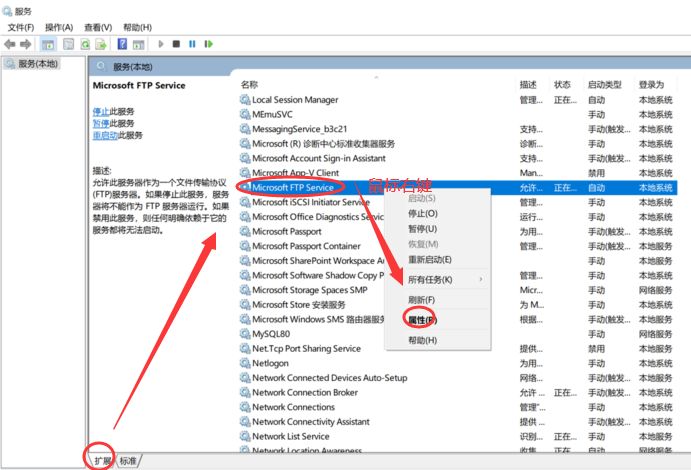Switch to the 标准 tab

pos(129,460)
